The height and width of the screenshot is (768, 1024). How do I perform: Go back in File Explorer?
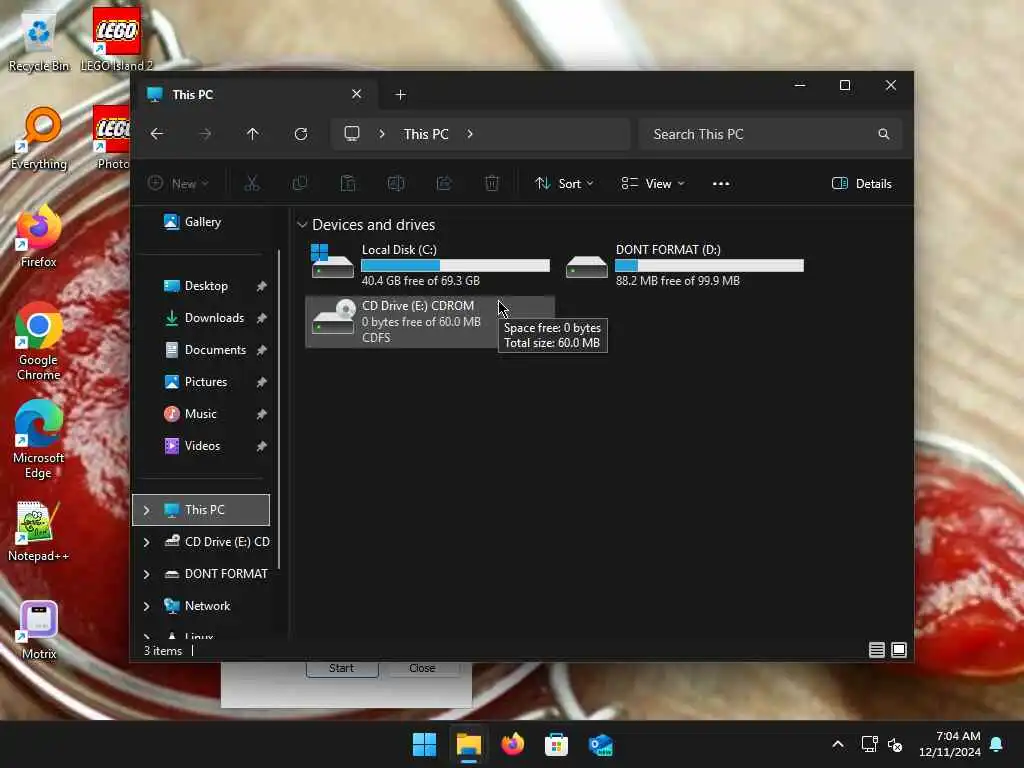pos(157,134)
